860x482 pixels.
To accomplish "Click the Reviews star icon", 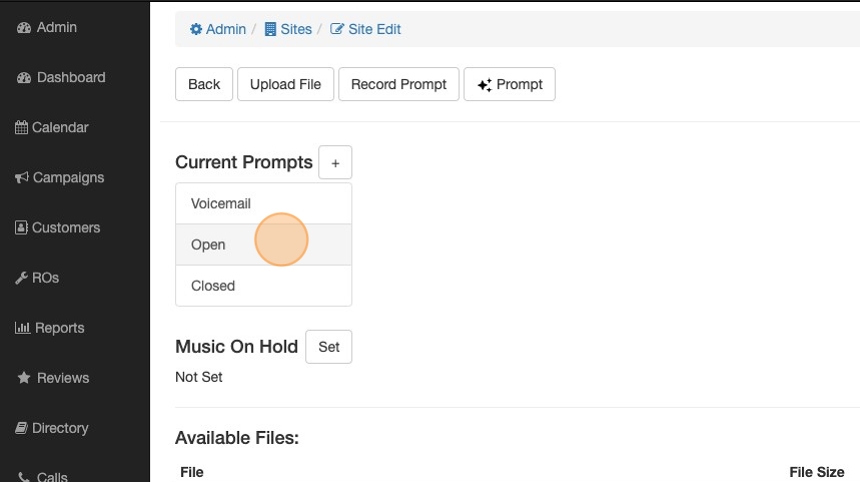I will tap(24, 378).
